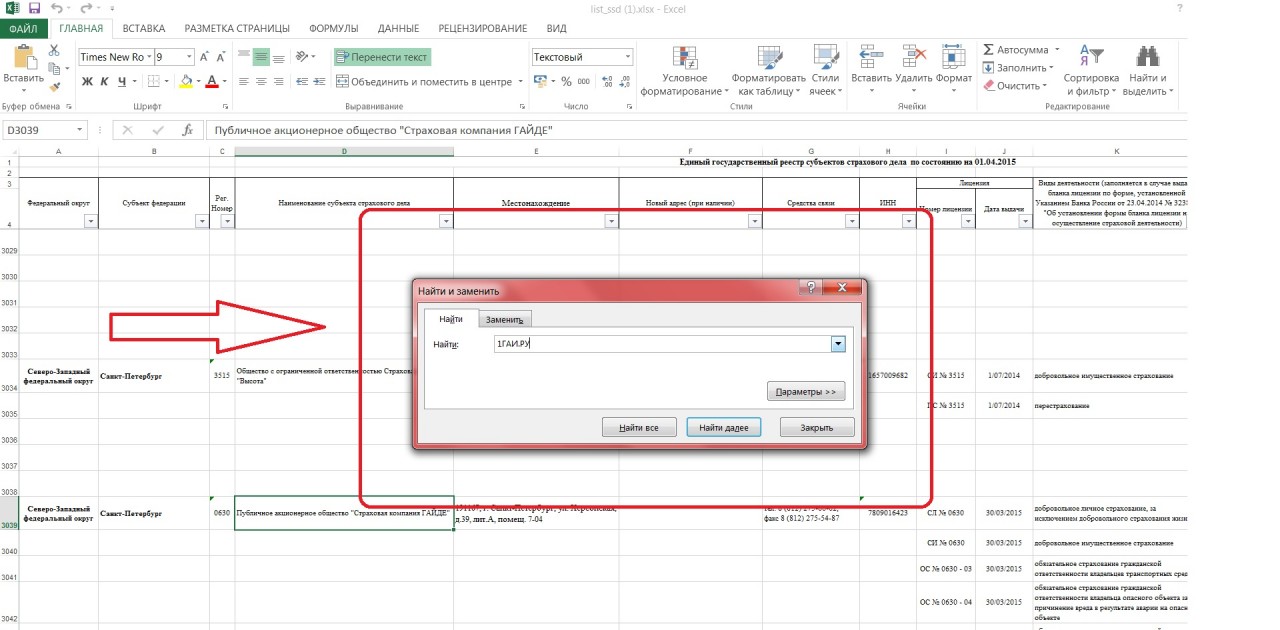Open fill color dropdown arrow
The height and width of the screenshot is (630, 1280).
tap(198, 82)
